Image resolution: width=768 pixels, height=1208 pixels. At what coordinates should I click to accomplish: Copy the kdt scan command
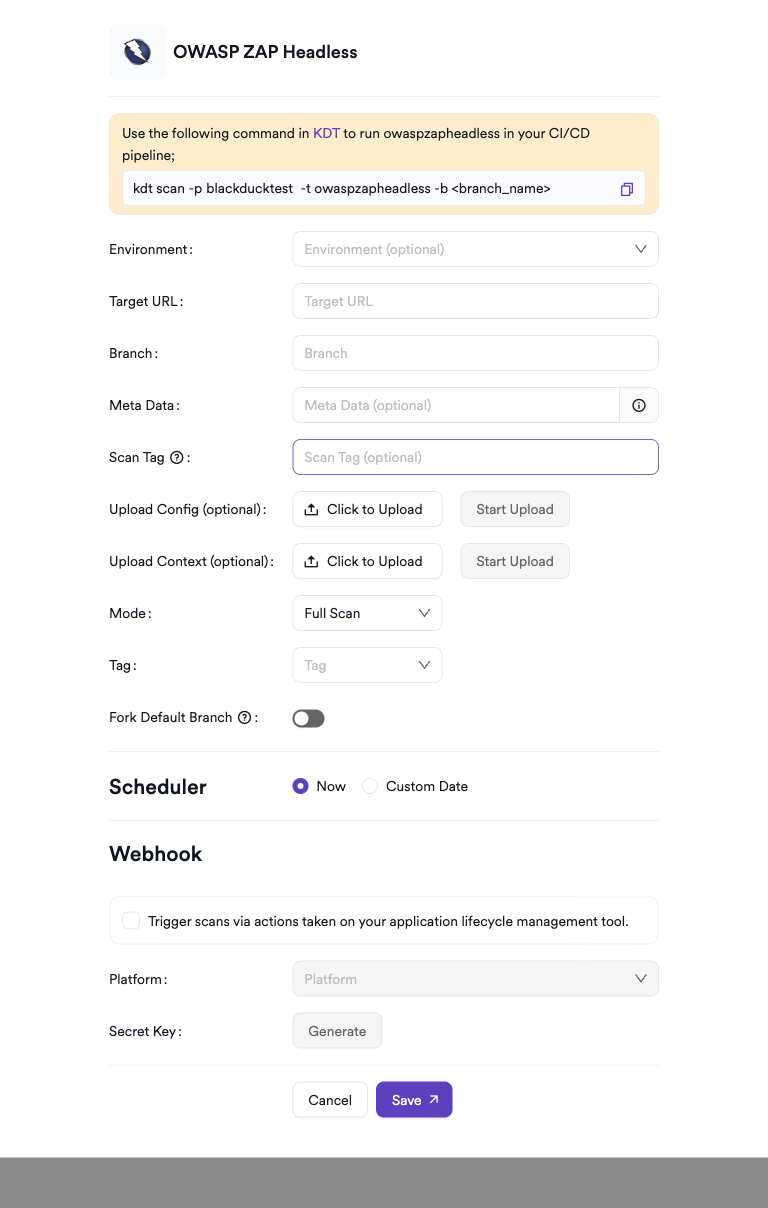point(627,188)
